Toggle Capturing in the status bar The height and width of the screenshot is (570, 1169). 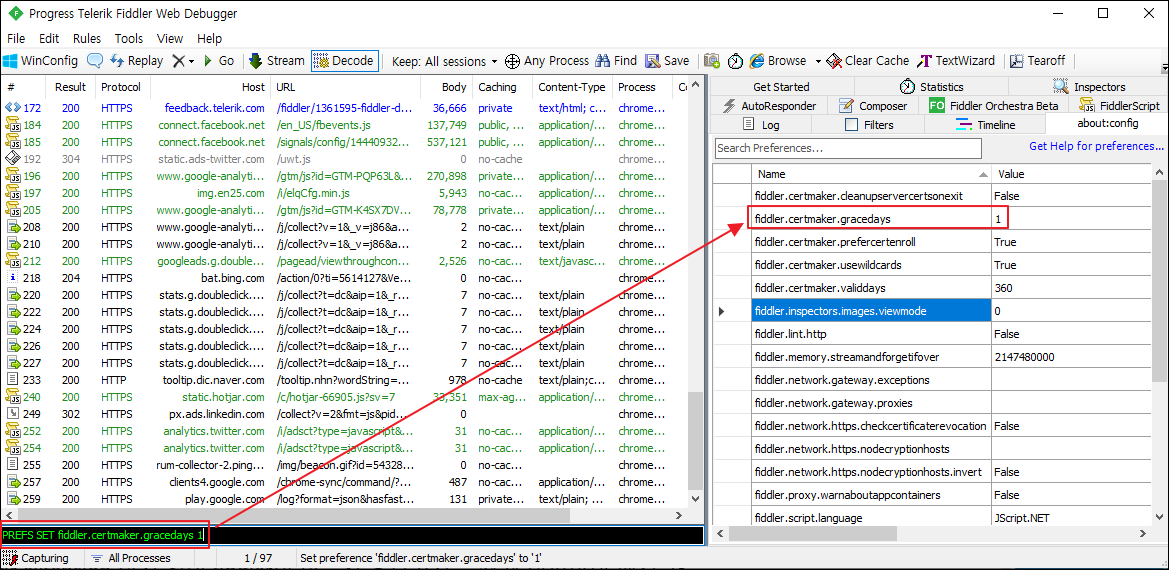(37, 558)
